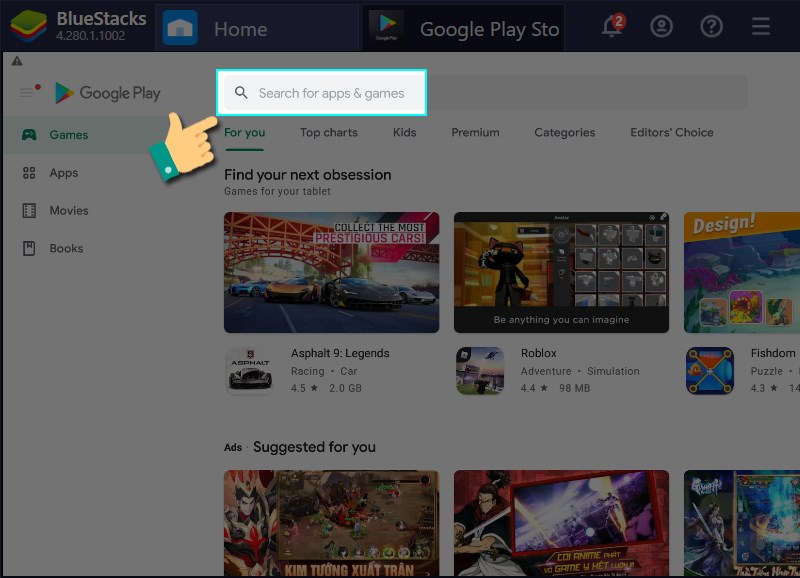Open the account profile icon
Viewport: 800px width, 578px height.
point(661,26)
